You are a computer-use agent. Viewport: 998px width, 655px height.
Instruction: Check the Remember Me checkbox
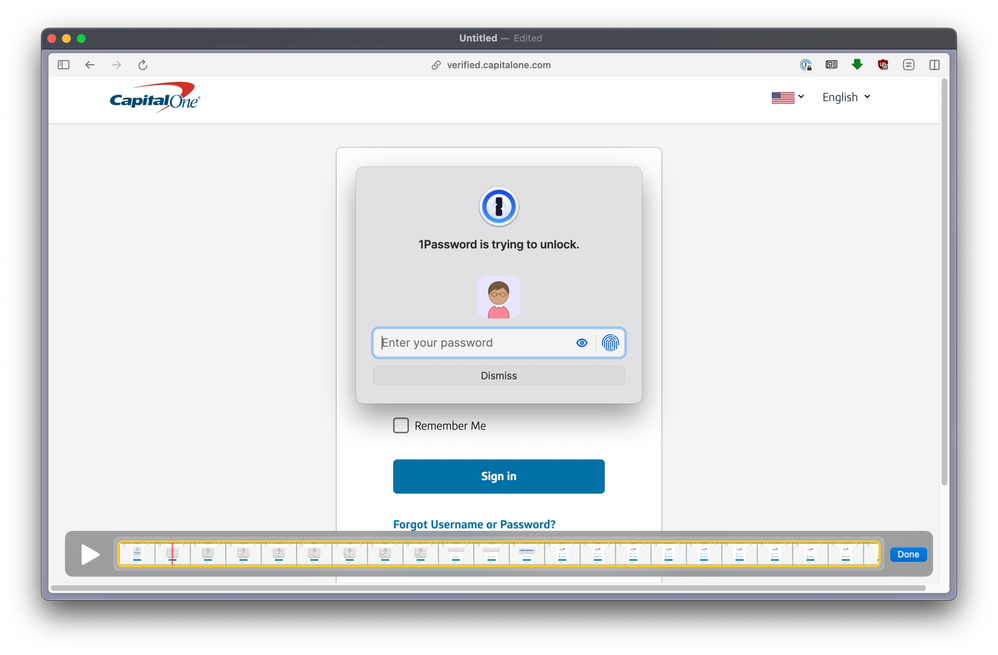point(401,425)
